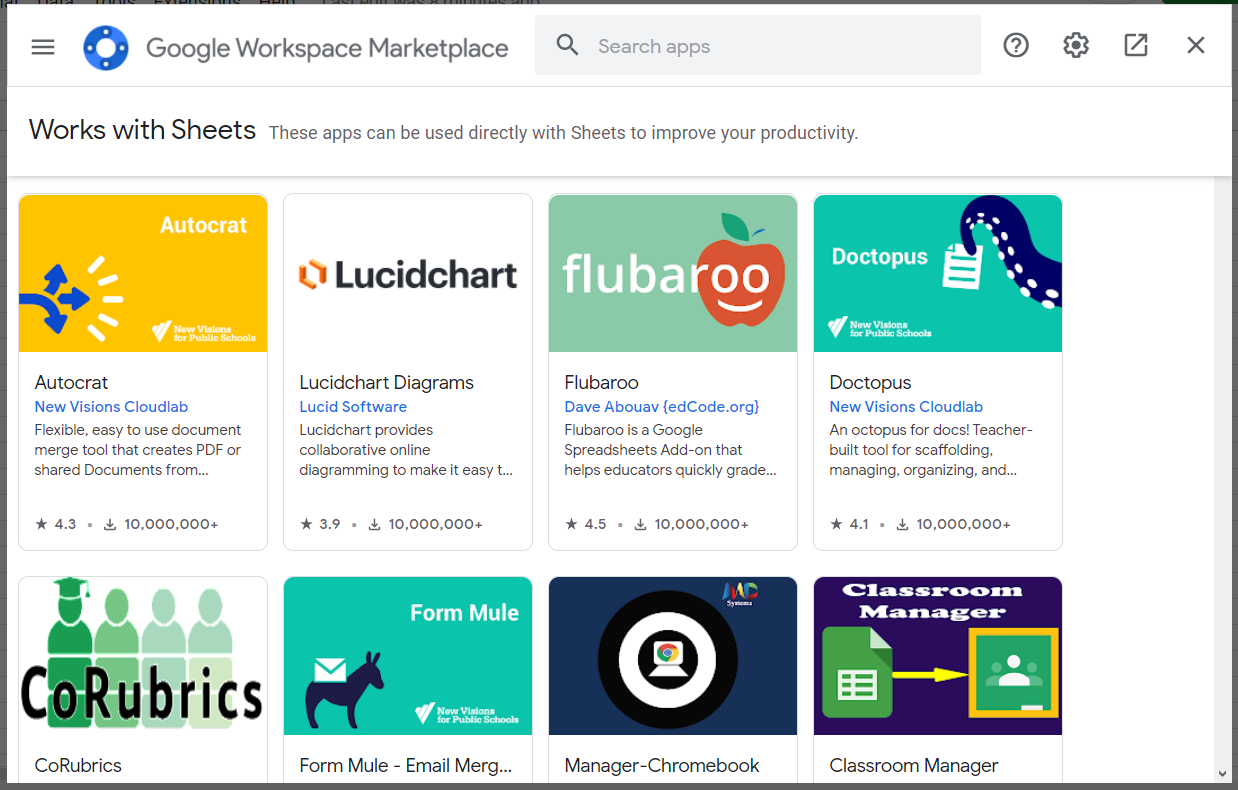Open the Manager-Chromebook banner image
1238x790 pixels.
[x=673, y=656]
